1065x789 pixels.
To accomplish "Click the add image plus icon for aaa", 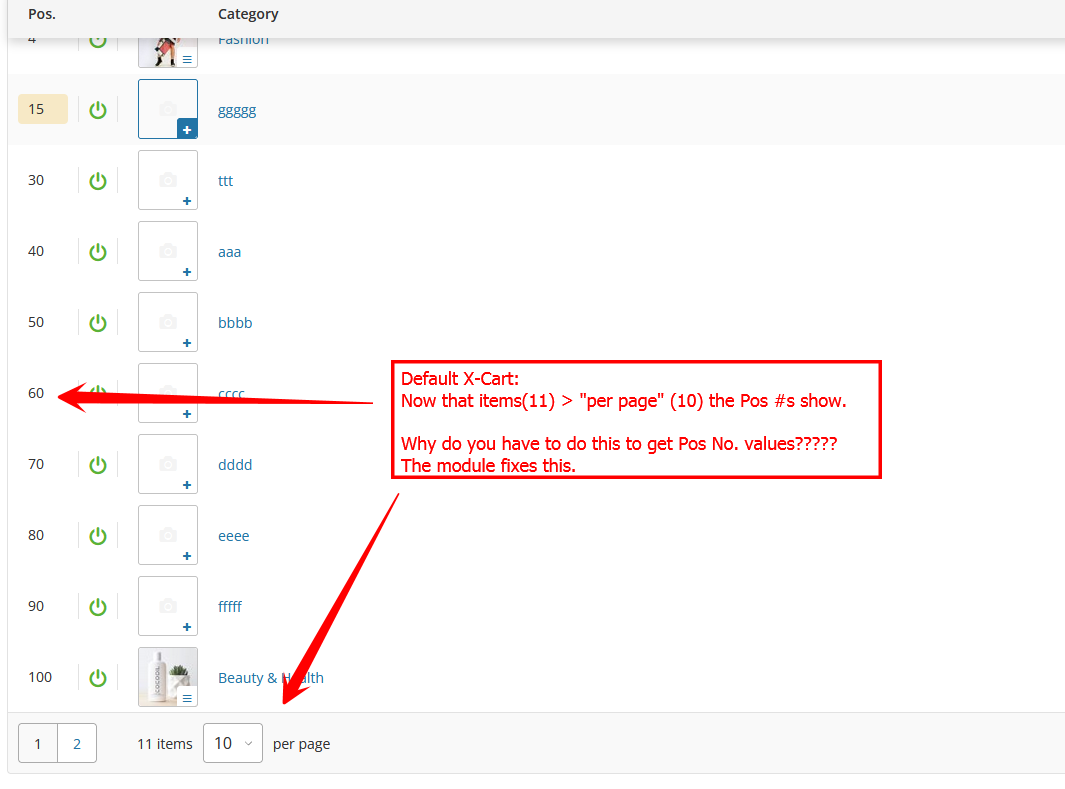I will click(x=187, y=272).
